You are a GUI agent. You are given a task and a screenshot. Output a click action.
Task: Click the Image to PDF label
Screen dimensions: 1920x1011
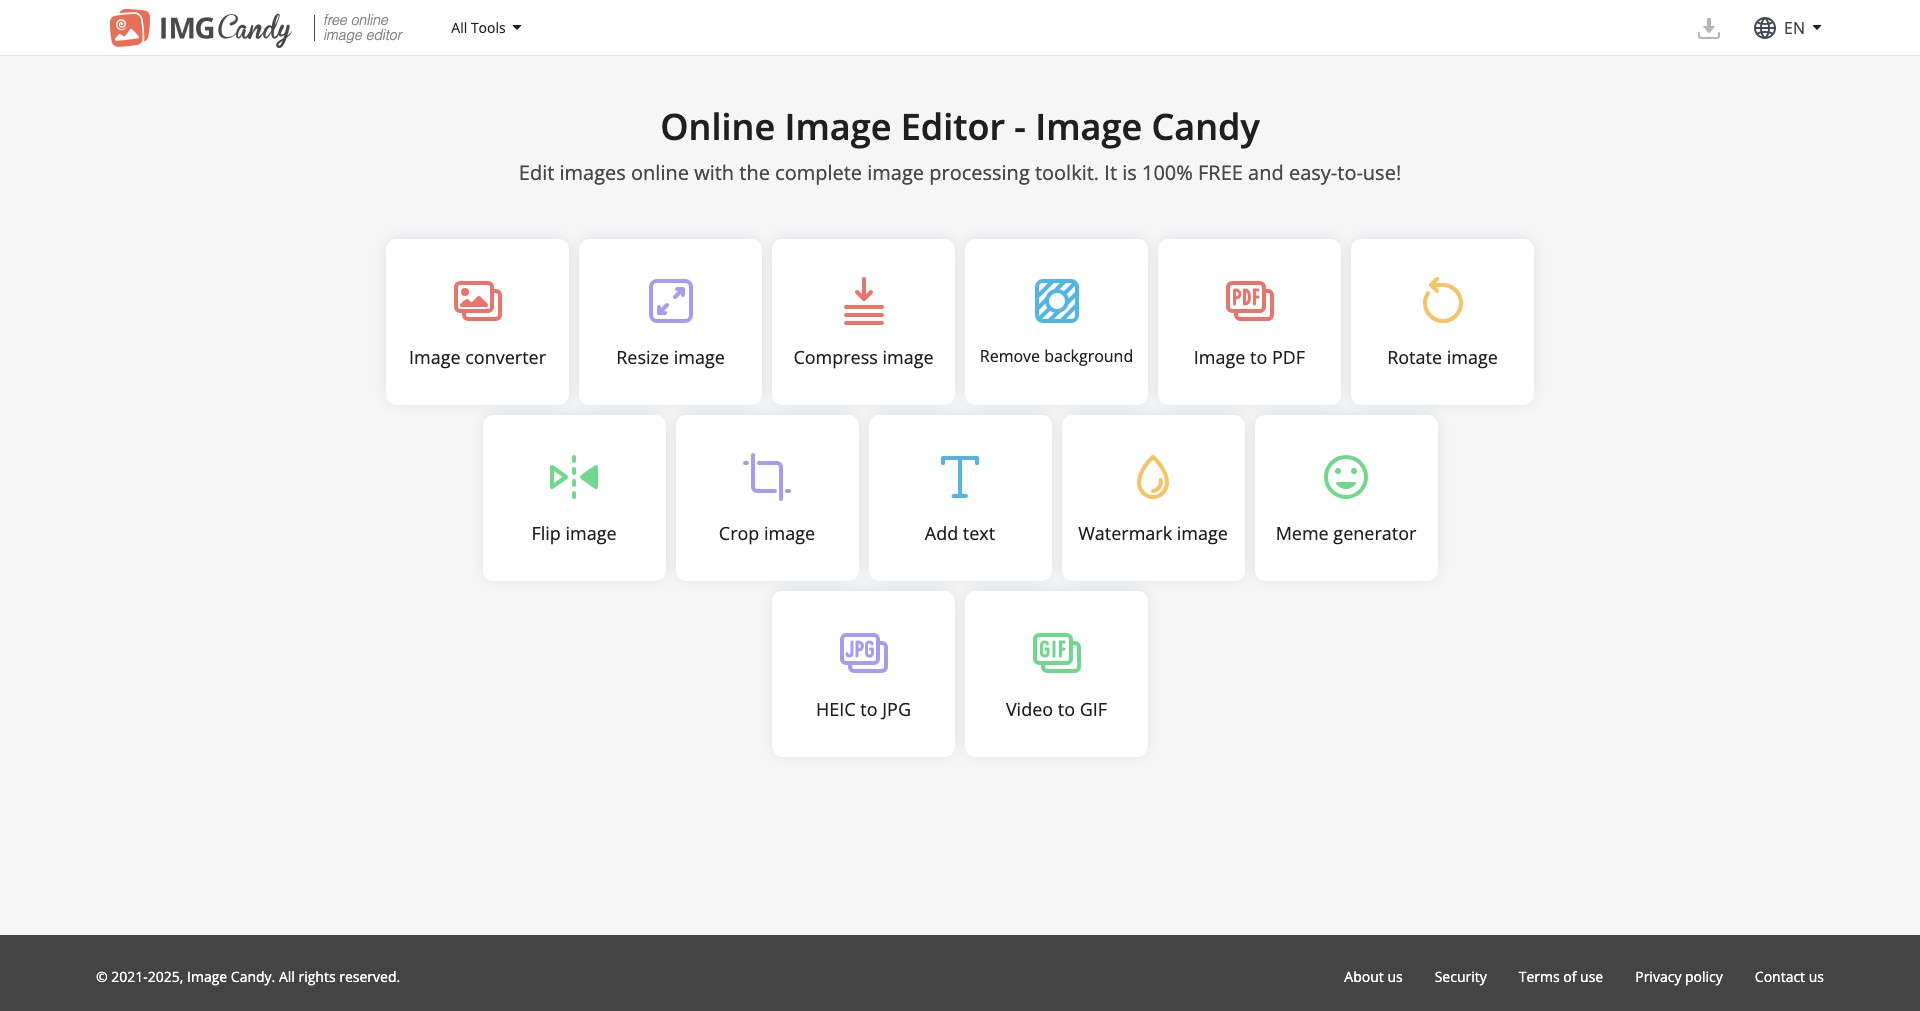click(x=1249, y=358)
